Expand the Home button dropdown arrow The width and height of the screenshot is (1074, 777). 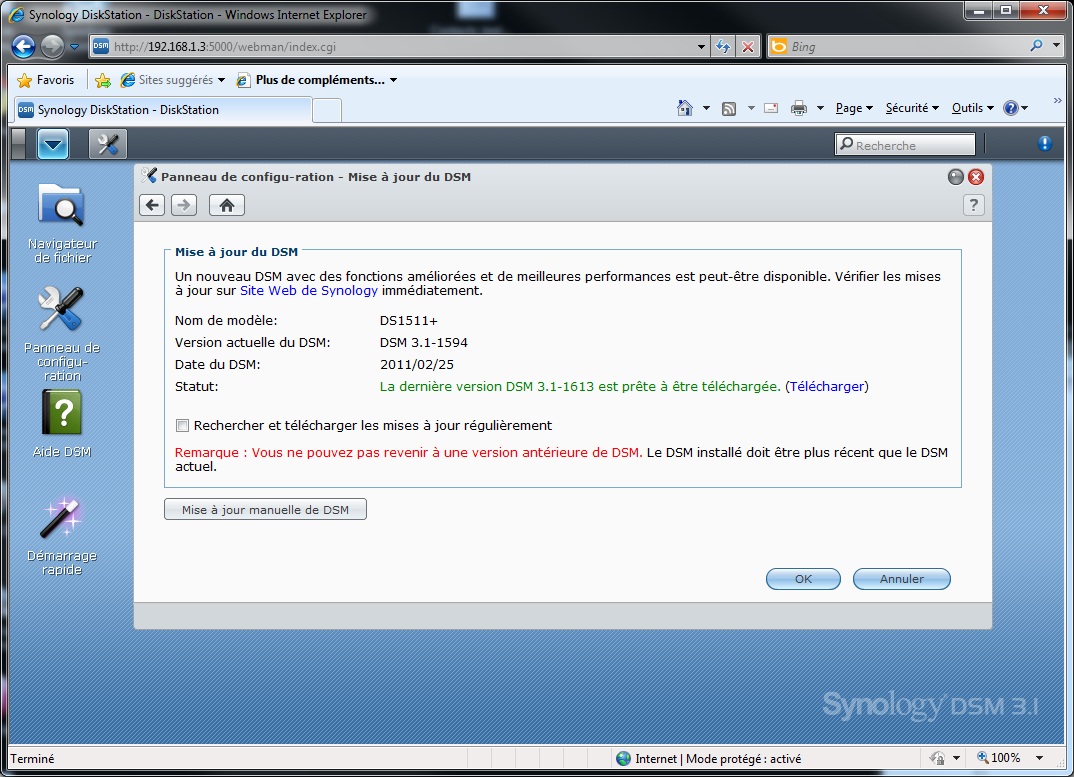click(706, 108)
